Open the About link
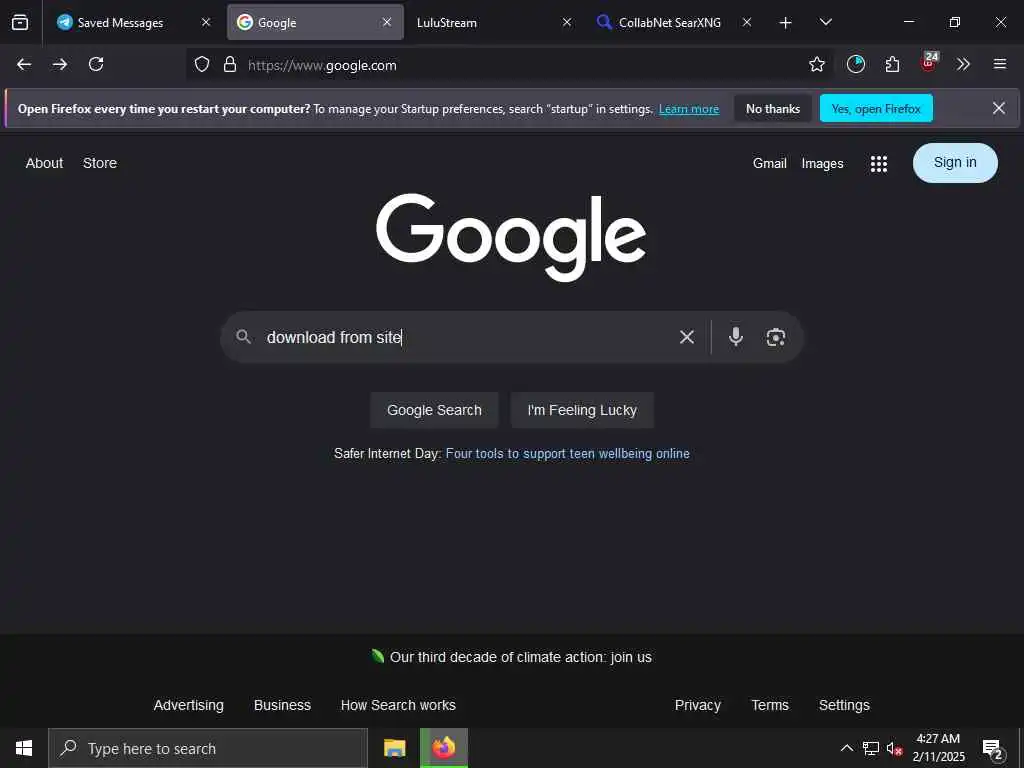1024x768 pixels. point(44,163)
